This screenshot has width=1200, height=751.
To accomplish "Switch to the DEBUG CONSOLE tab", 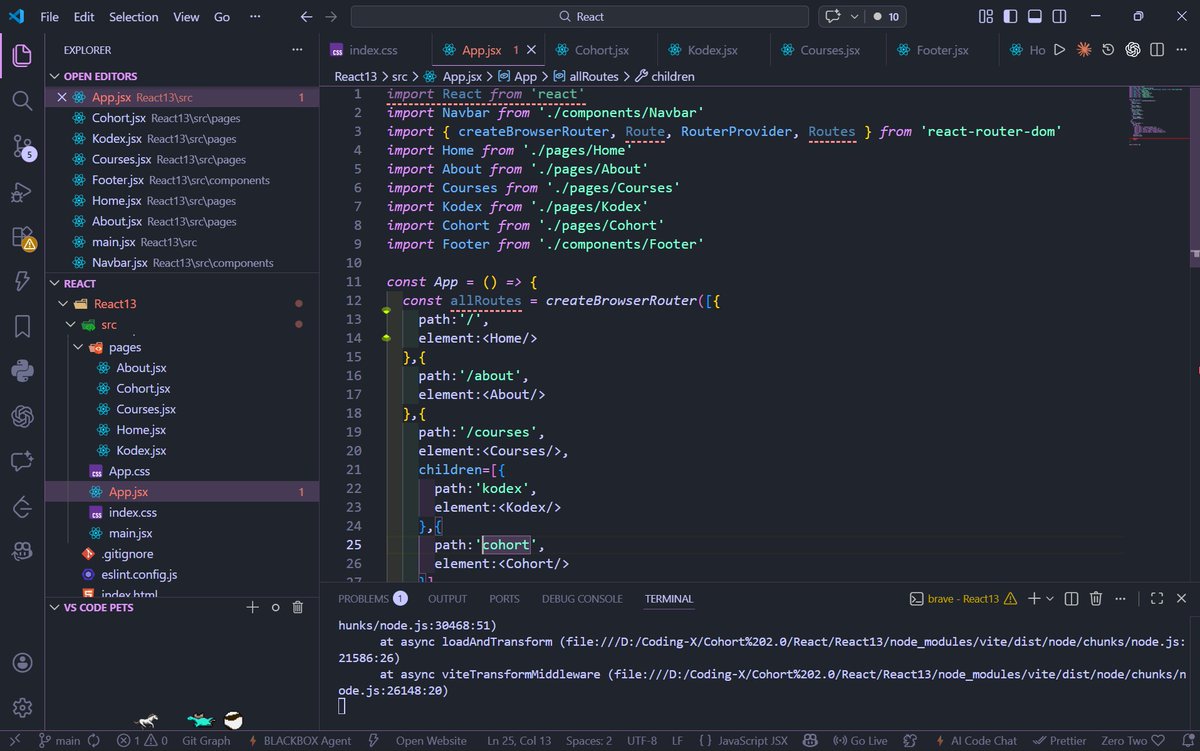I will (582, 598).
